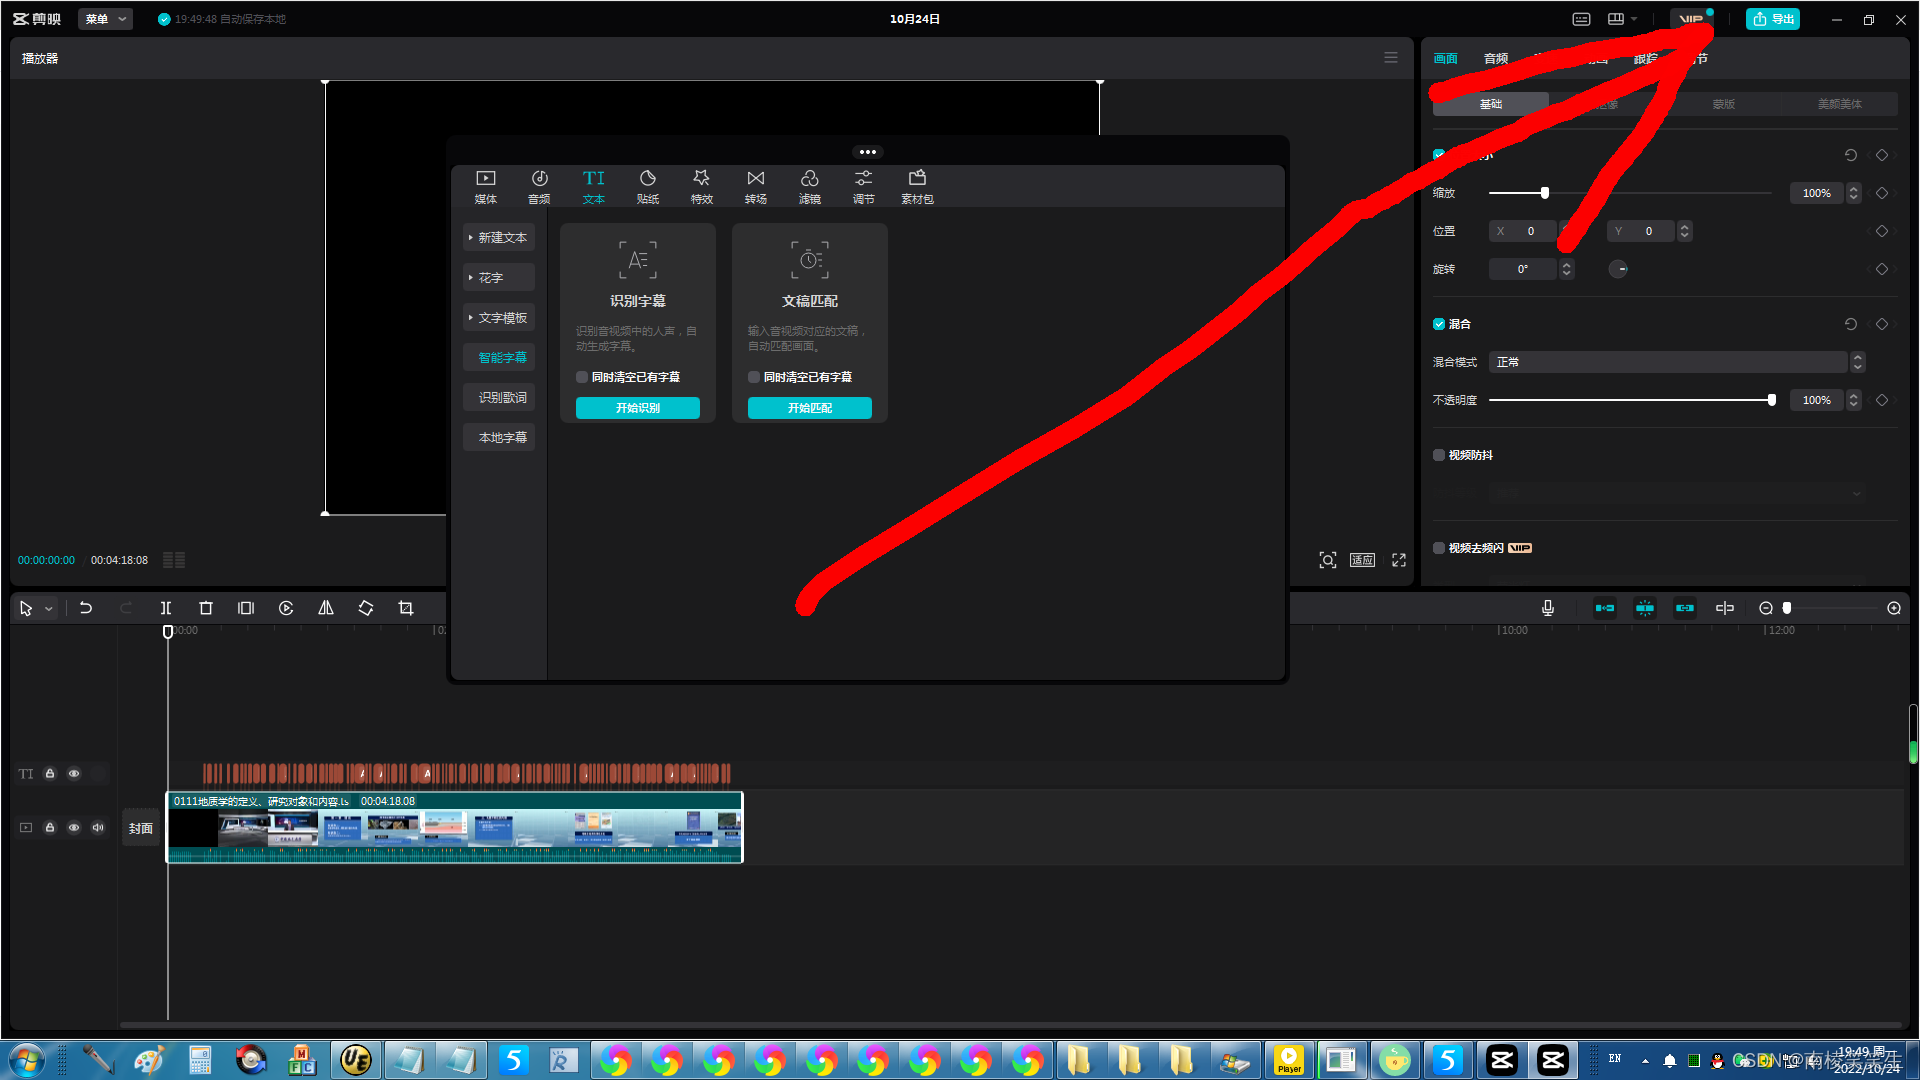Screen dimensions: 1920x1080
Task: Enable 同时清空已有字幕 under 识别字幕
Action: 582,377
